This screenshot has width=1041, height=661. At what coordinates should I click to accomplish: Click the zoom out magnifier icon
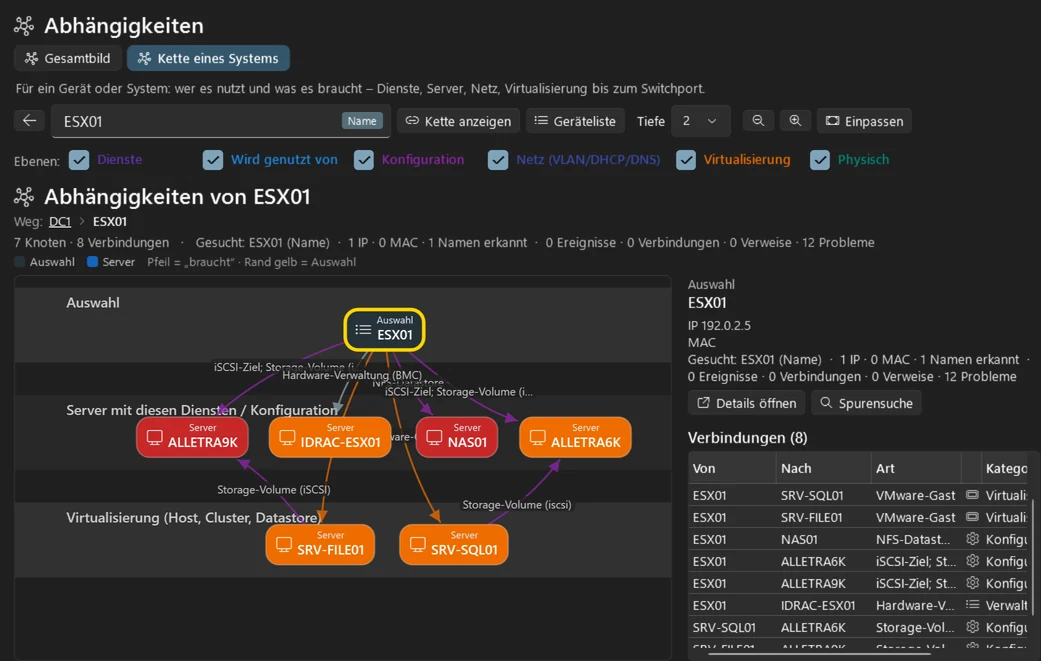(x=758, y=121)
